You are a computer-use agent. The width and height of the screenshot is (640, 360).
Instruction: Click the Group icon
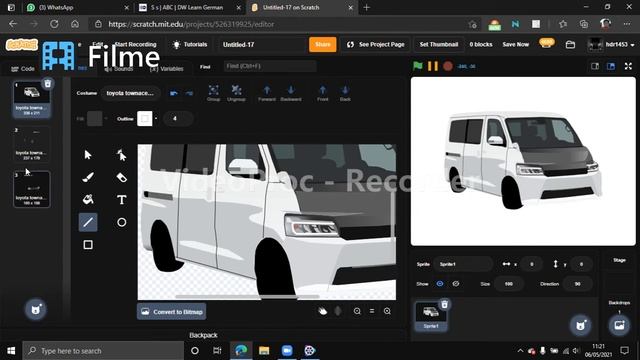tap(213, 93)
